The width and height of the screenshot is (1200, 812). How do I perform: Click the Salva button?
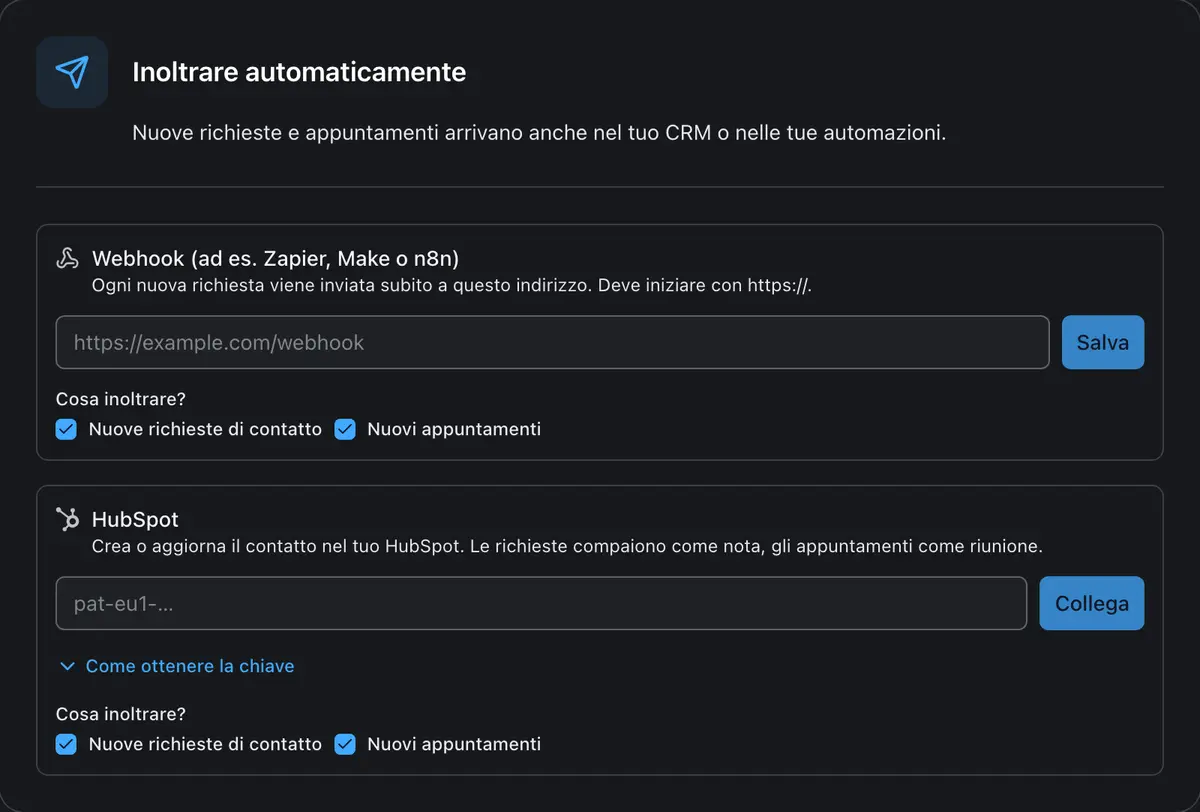pos(1103,342)
